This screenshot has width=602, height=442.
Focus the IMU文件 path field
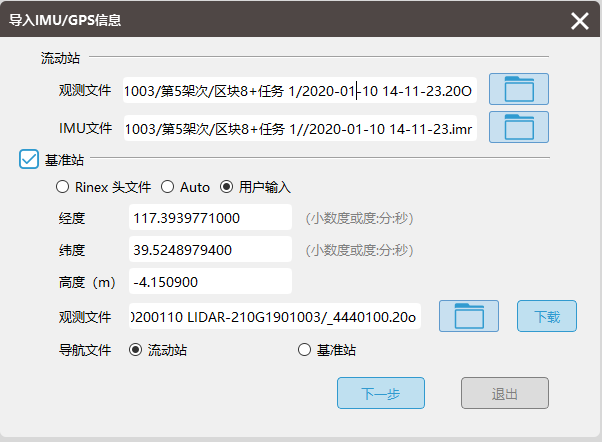300,128
